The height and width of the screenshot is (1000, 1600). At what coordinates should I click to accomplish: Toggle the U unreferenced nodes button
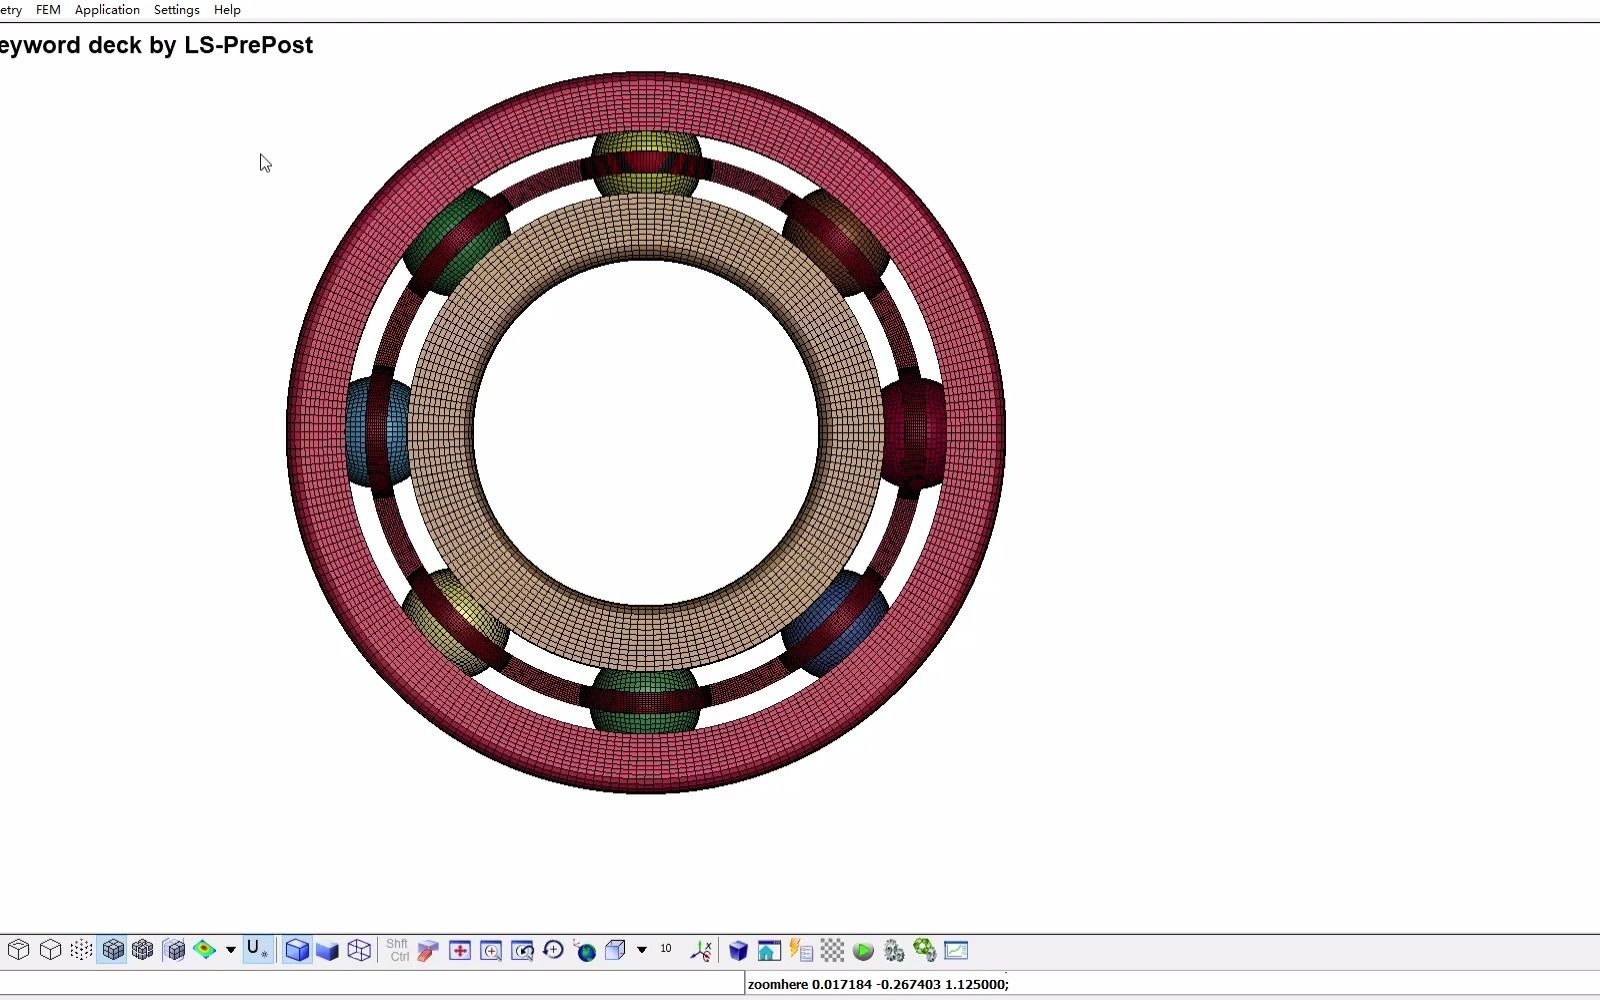(x=257, y=950)
